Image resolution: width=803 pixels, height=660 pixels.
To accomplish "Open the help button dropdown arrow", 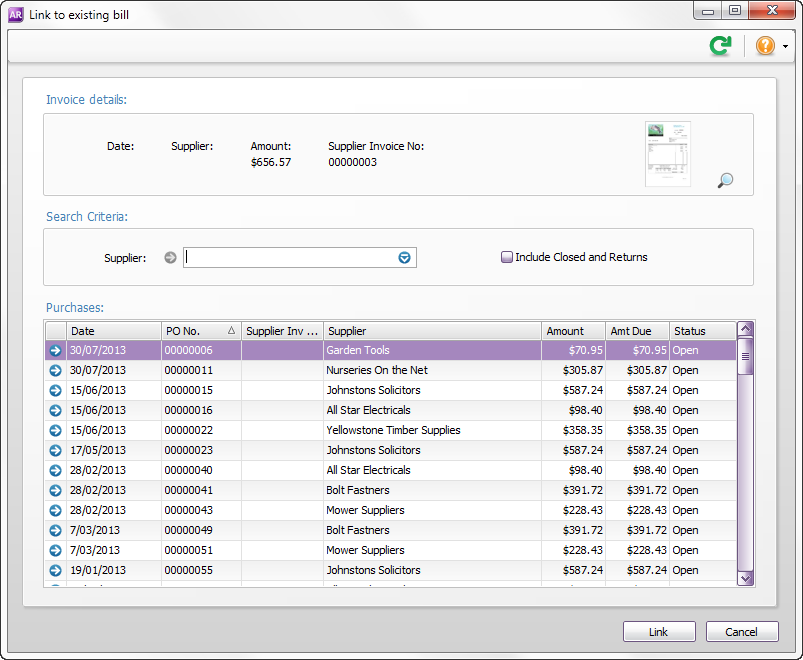I will (x=786, y=47).
